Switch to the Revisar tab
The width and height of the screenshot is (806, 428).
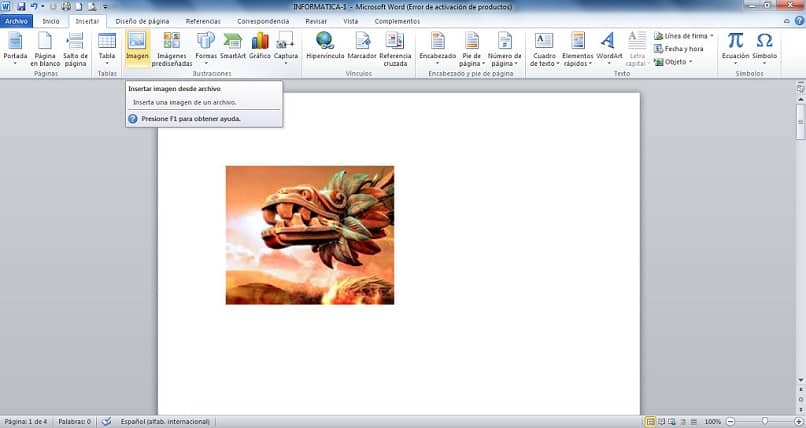tap(316, 21)
